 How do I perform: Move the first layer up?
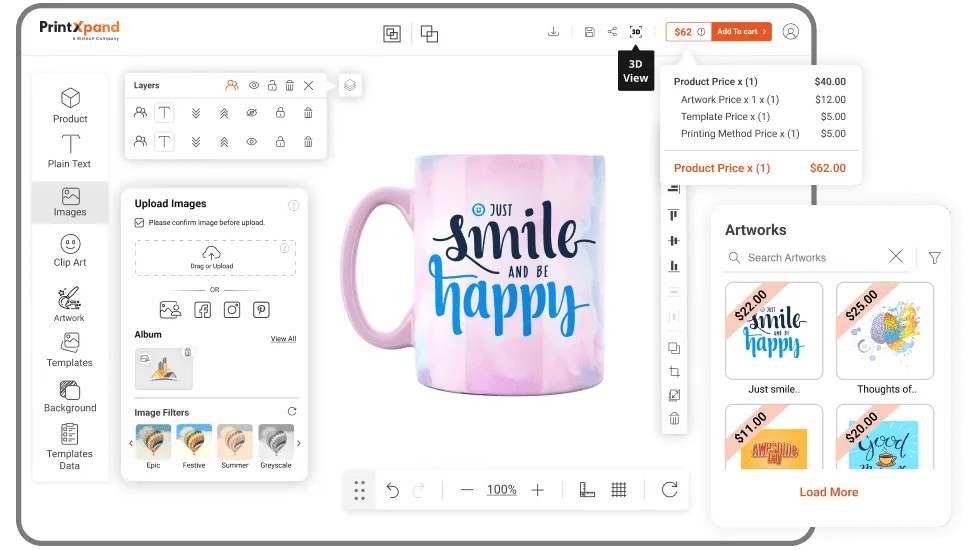click(x=224, y=113)
